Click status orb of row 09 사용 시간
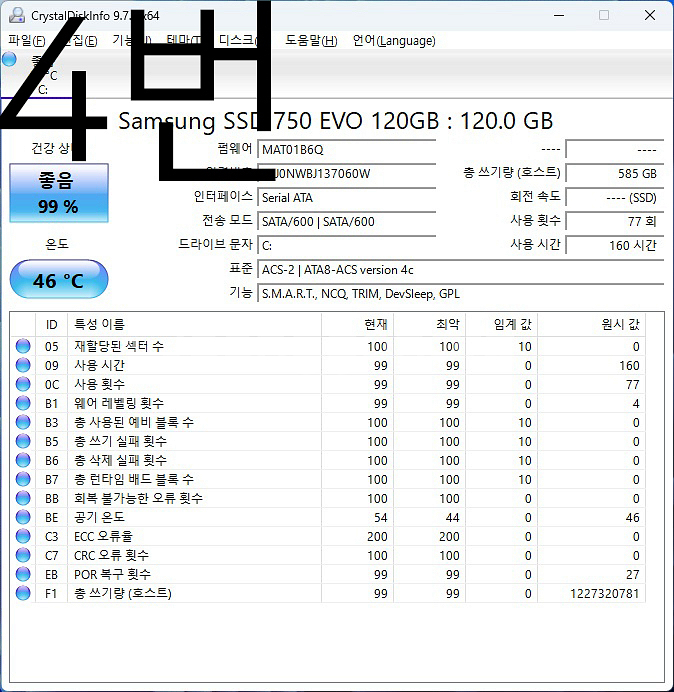This screenshot has height=692, width=674. [x=23, y=365]
